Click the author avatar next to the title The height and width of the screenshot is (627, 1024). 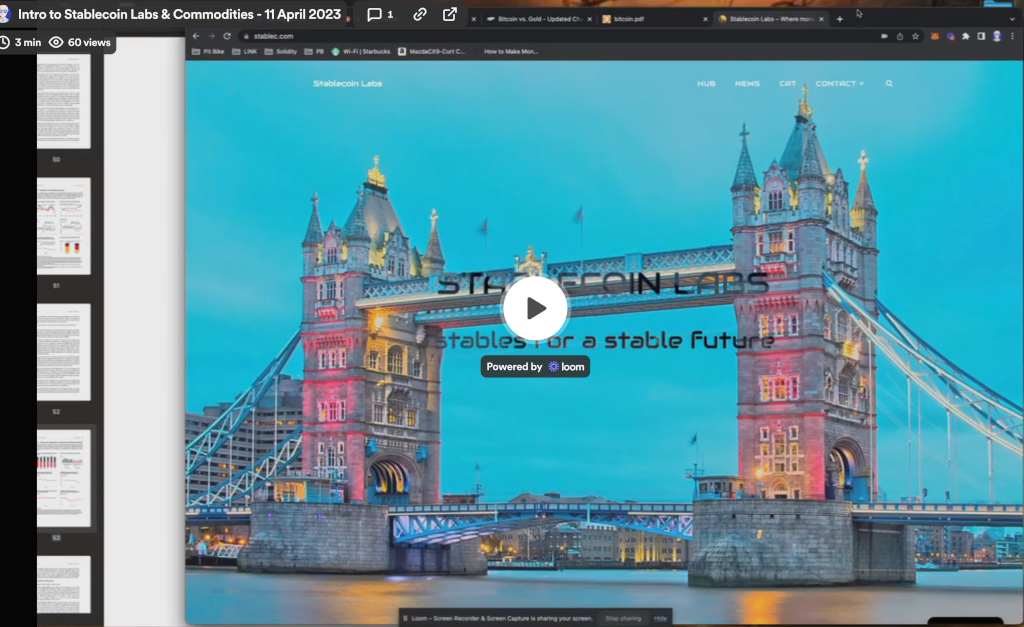coord(5,14)
